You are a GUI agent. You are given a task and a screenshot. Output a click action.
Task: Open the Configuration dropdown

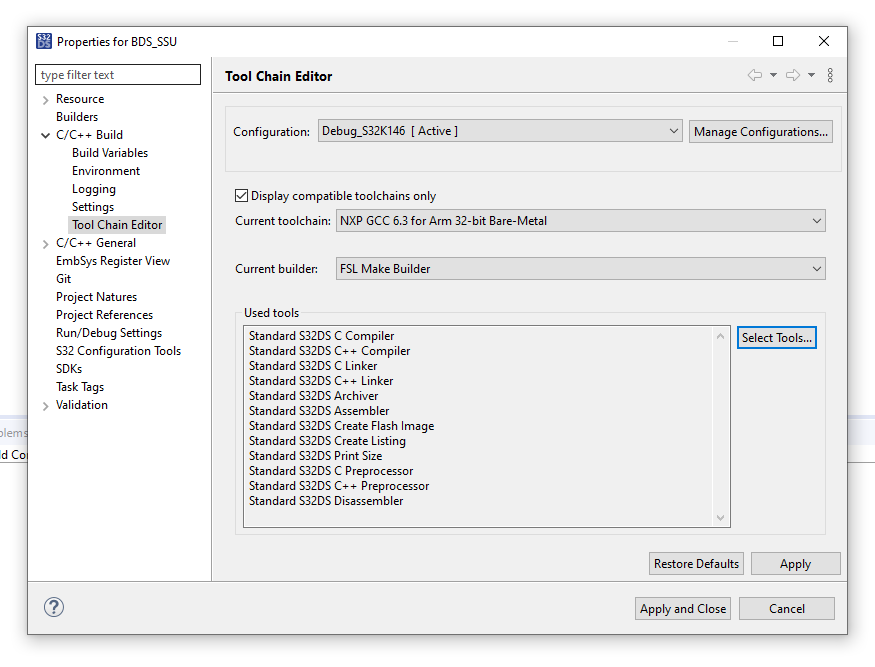[500, 131]
